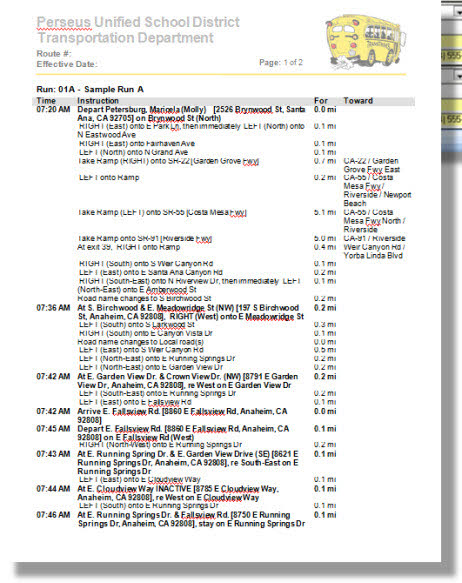Click CA-22 / Garden Grove Fwy East cell
The height and width of the screenshot is (583, 462).
pyautogui.click(x=371, y=165)
